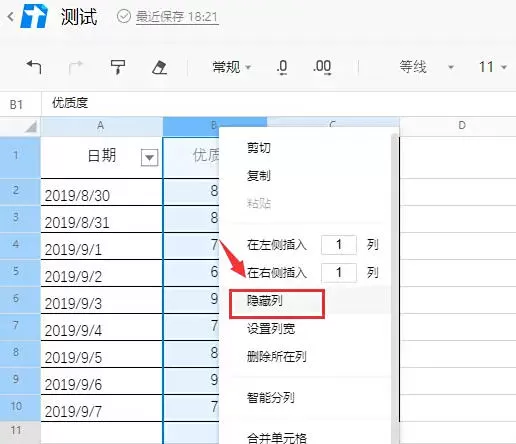Image resolution: width=516 pixels, height=444 pixels.
Task: Edit column count for right insertion
Action: click(339, 272)
